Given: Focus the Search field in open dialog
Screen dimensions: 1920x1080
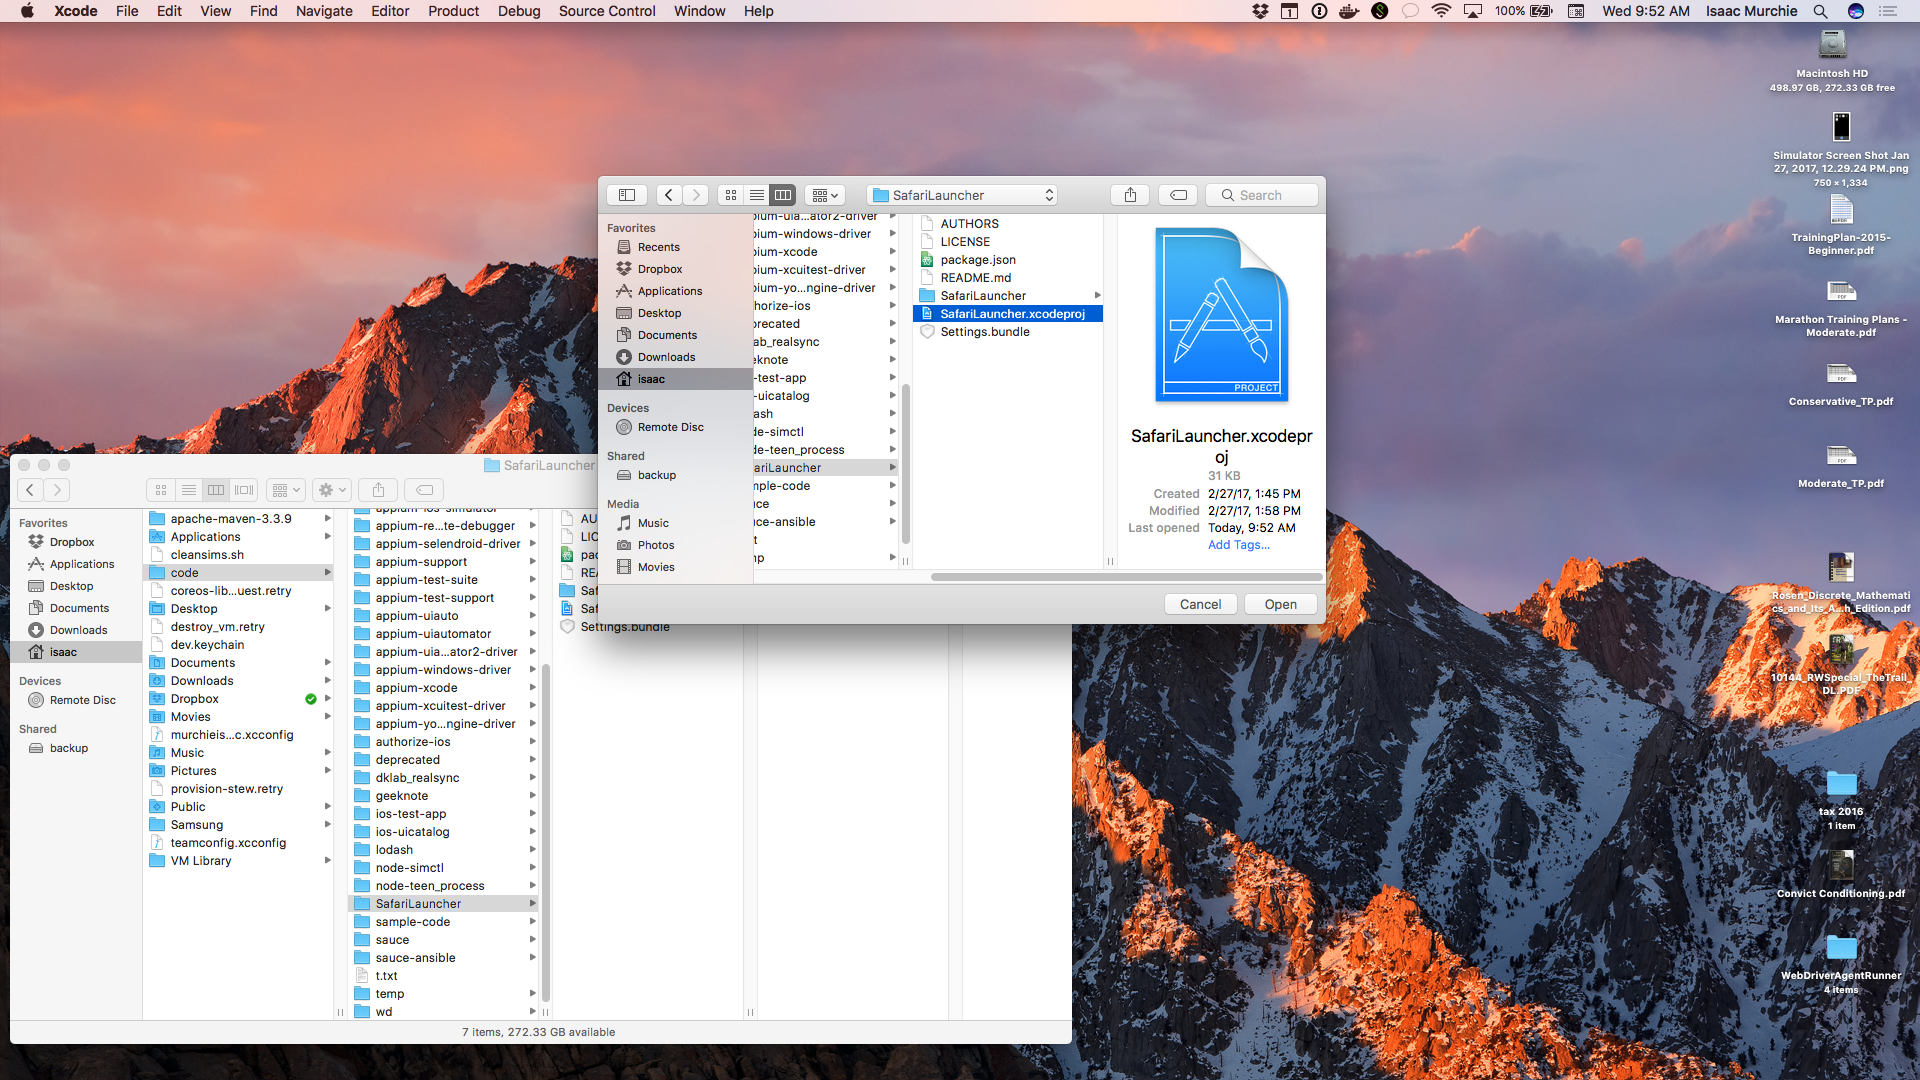Looking at the screenshot, I should point(1262,195).
